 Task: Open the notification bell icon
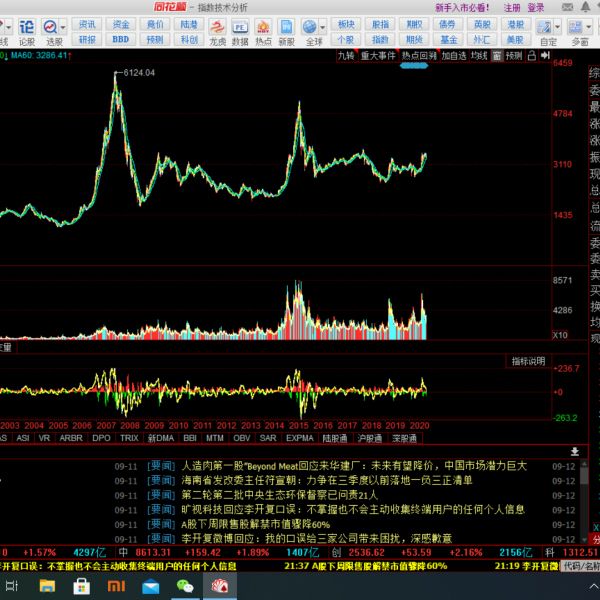click(585, 7)
